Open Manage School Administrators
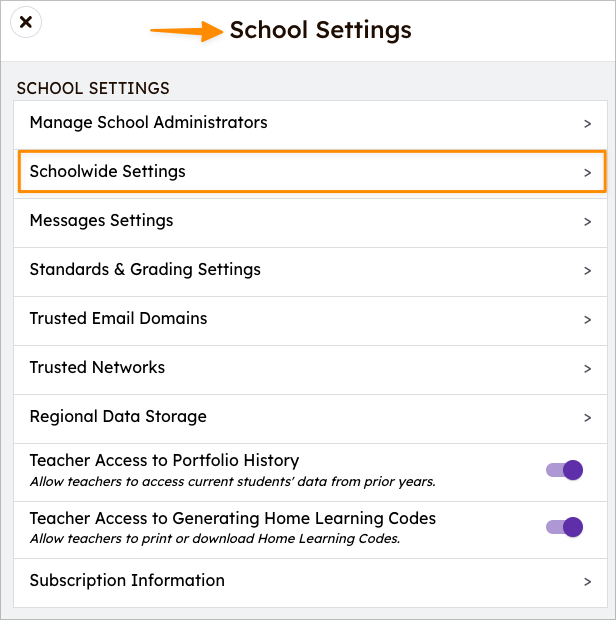 coord(310,124)
